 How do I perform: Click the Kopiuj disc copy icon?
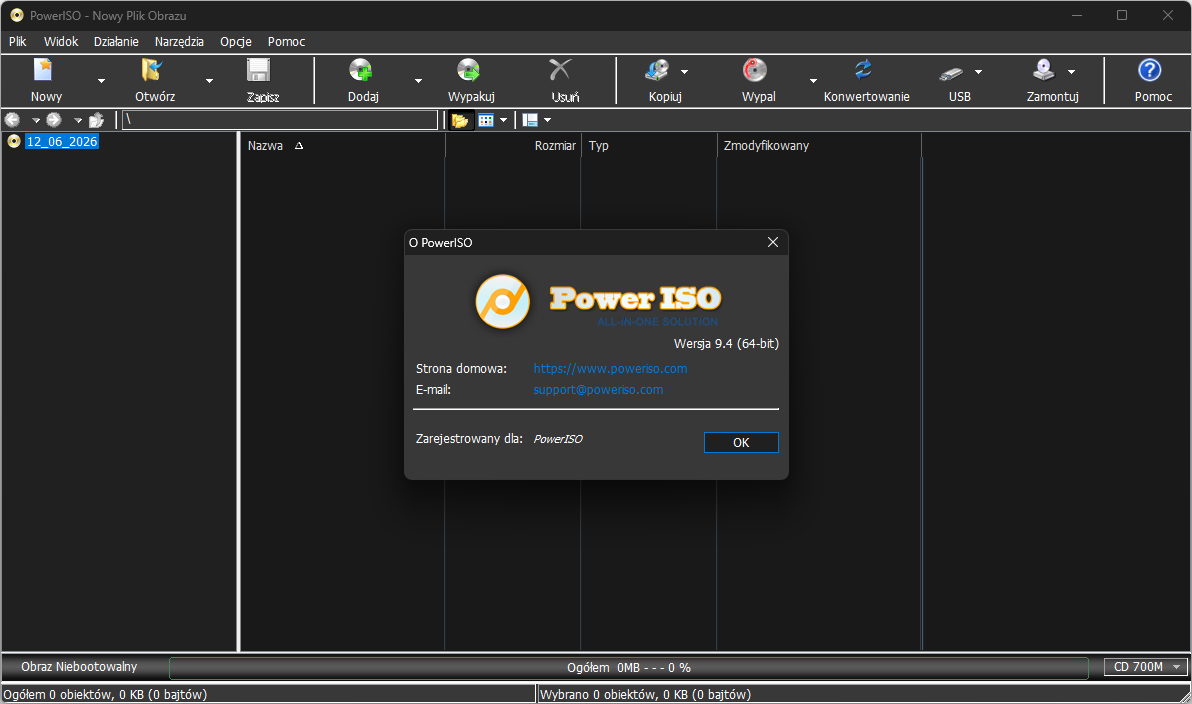pyautogui.click(x=657, y=70)
